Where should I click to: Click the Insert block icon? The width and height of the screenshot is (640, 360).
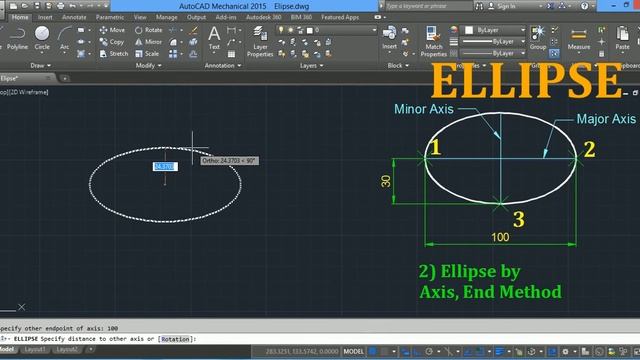389,38
